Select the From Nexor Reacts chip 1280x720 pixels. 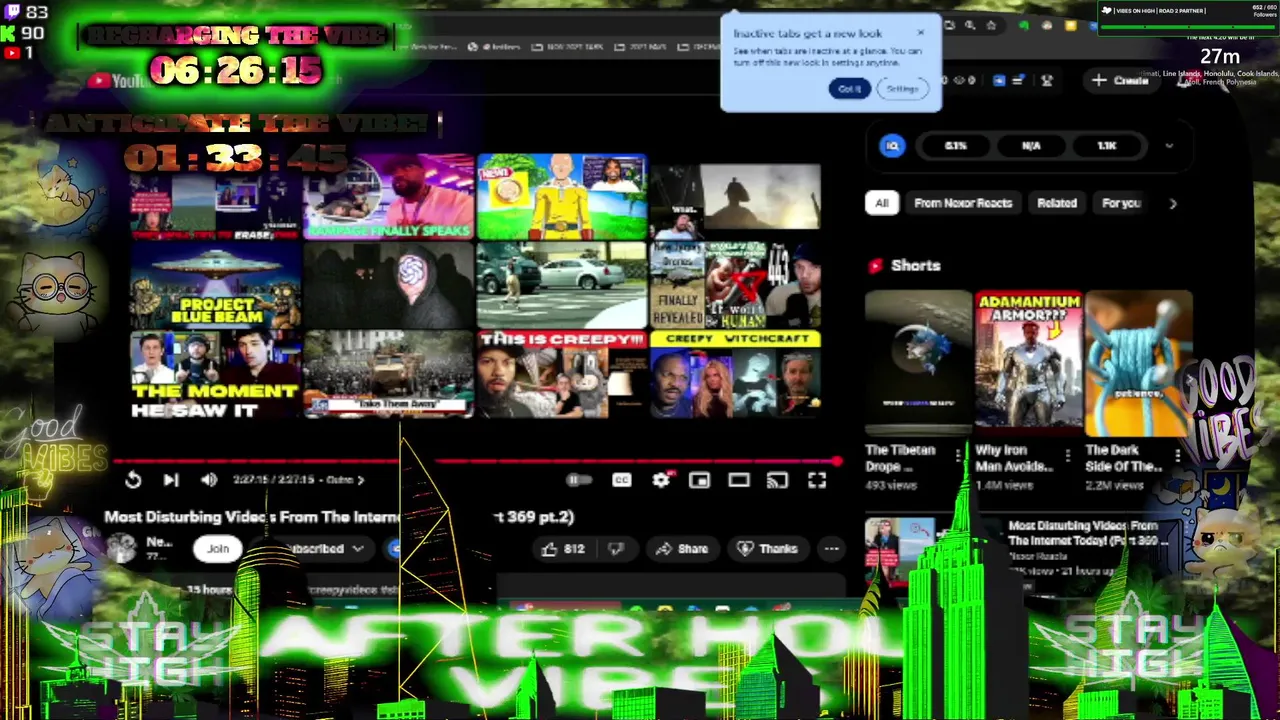[x=963, y=203]
